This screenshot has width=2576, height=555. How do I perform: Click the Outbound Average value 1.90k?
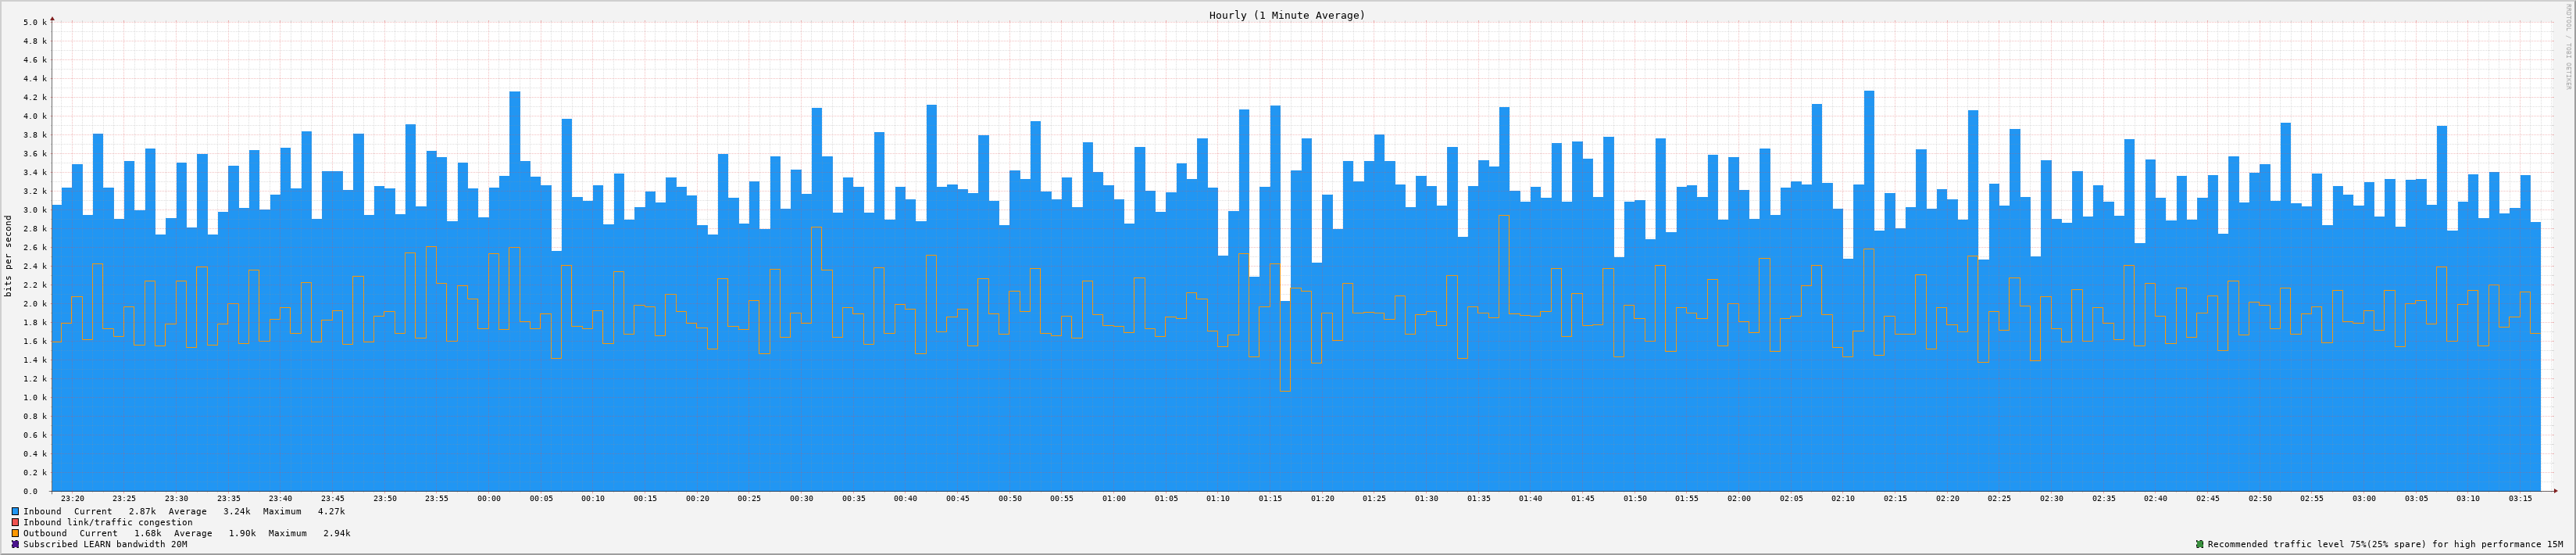[242, 533]
